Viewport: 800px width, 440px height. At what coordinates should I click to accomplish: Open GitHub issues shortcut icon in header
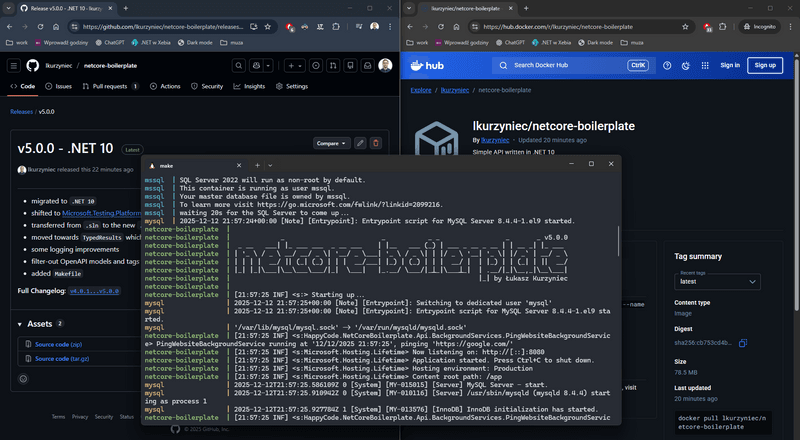coord(316,65)
